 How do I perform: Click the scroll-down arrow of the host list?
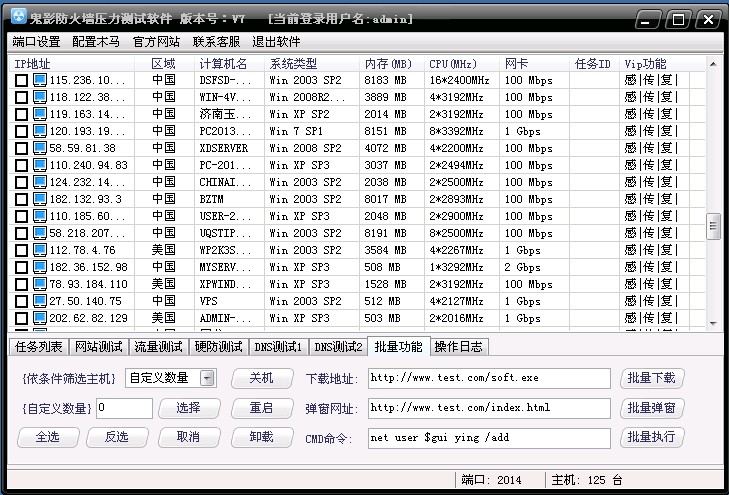coord(713,323)
